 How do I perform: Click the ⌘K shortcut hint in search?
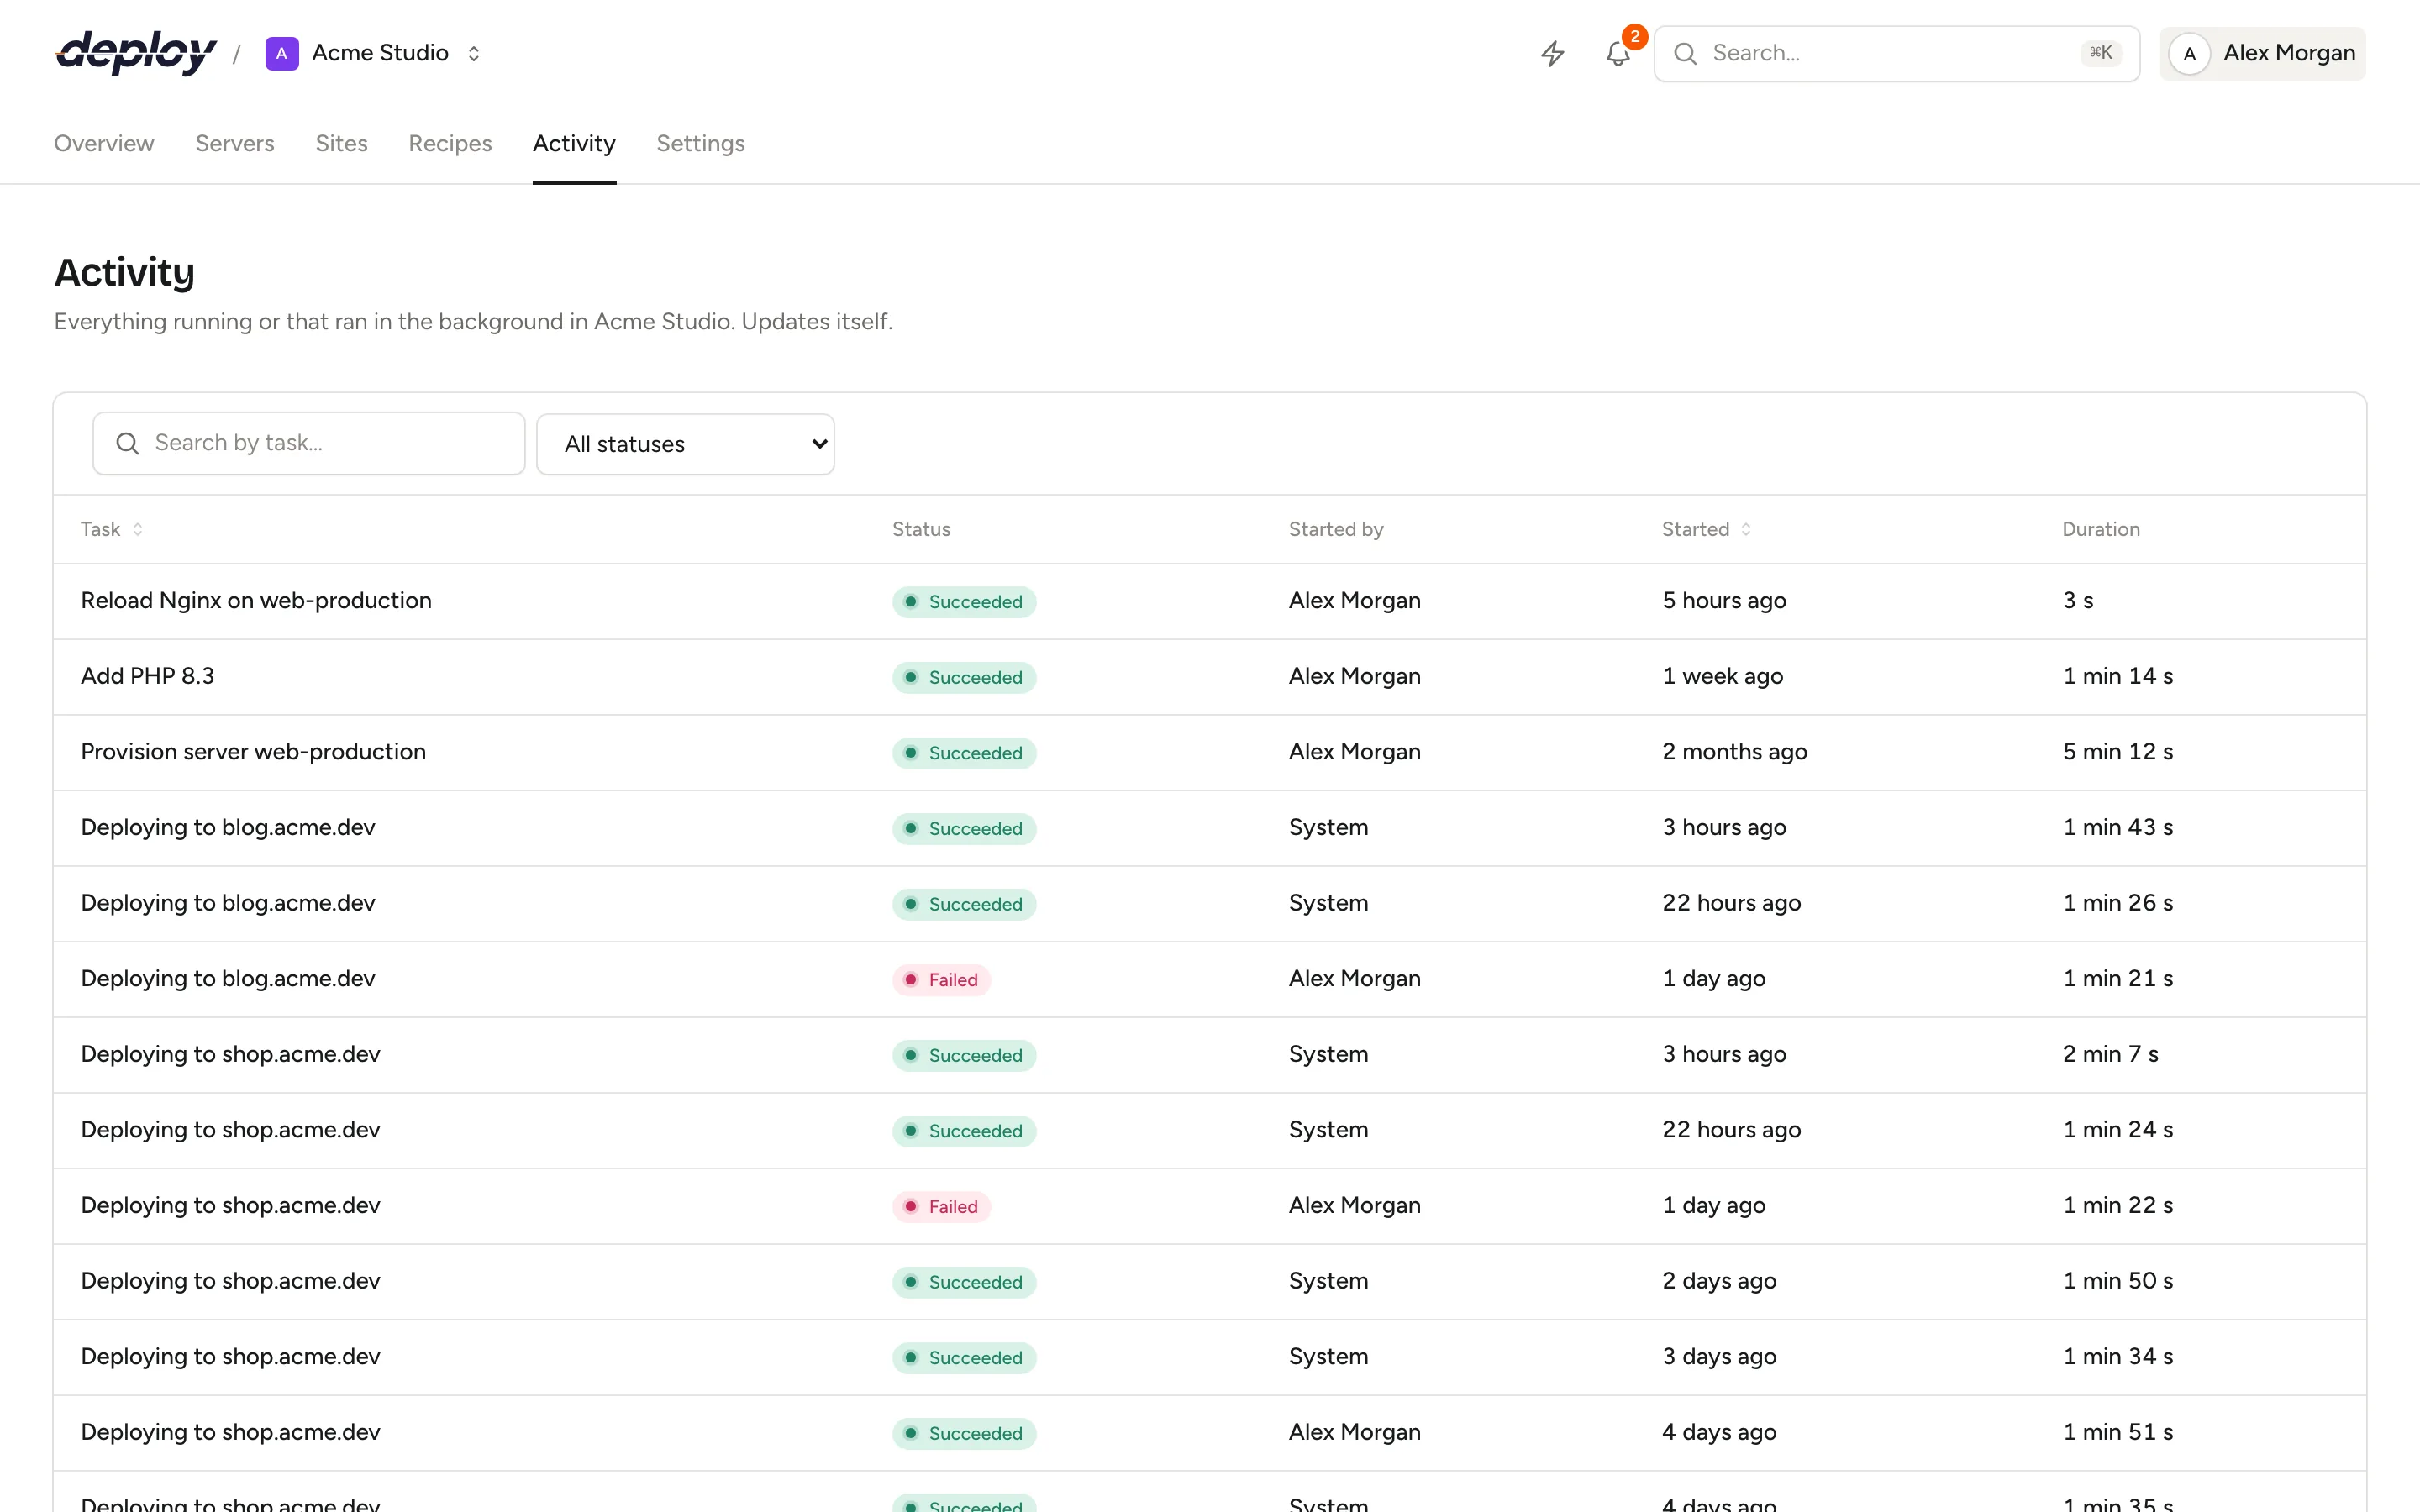[2100, 53]
